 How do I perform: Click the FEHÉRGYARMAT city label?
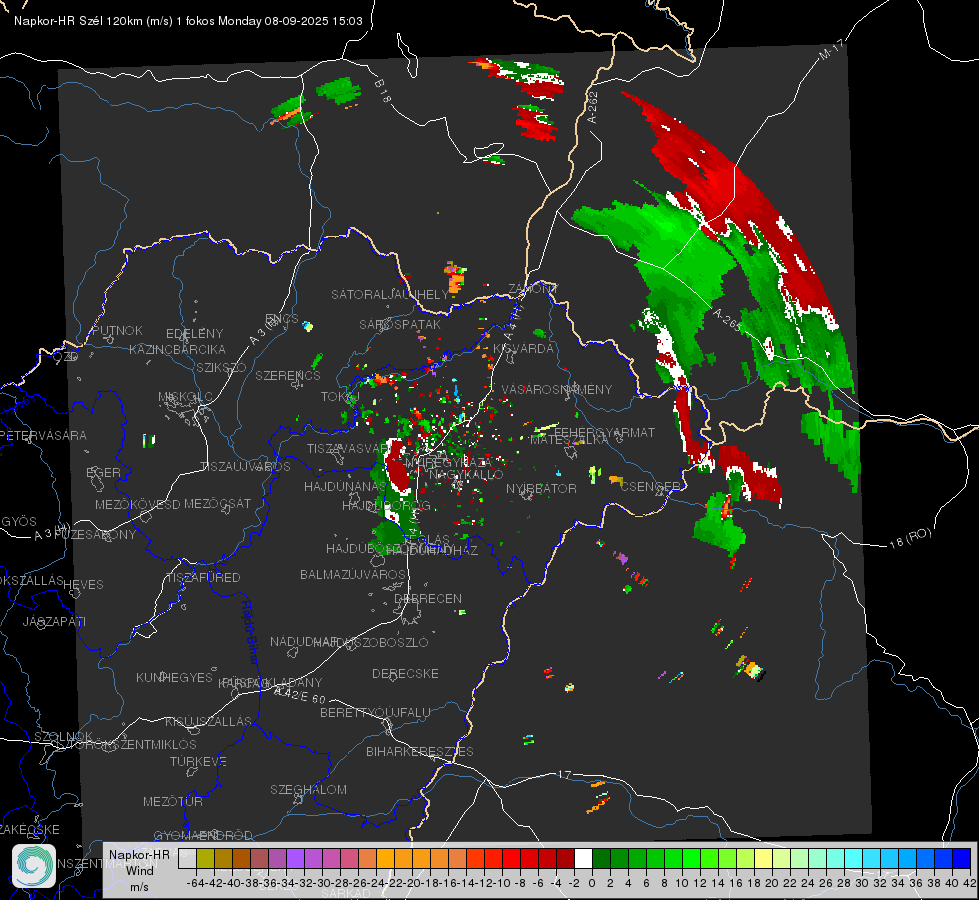tap(604, 432)
